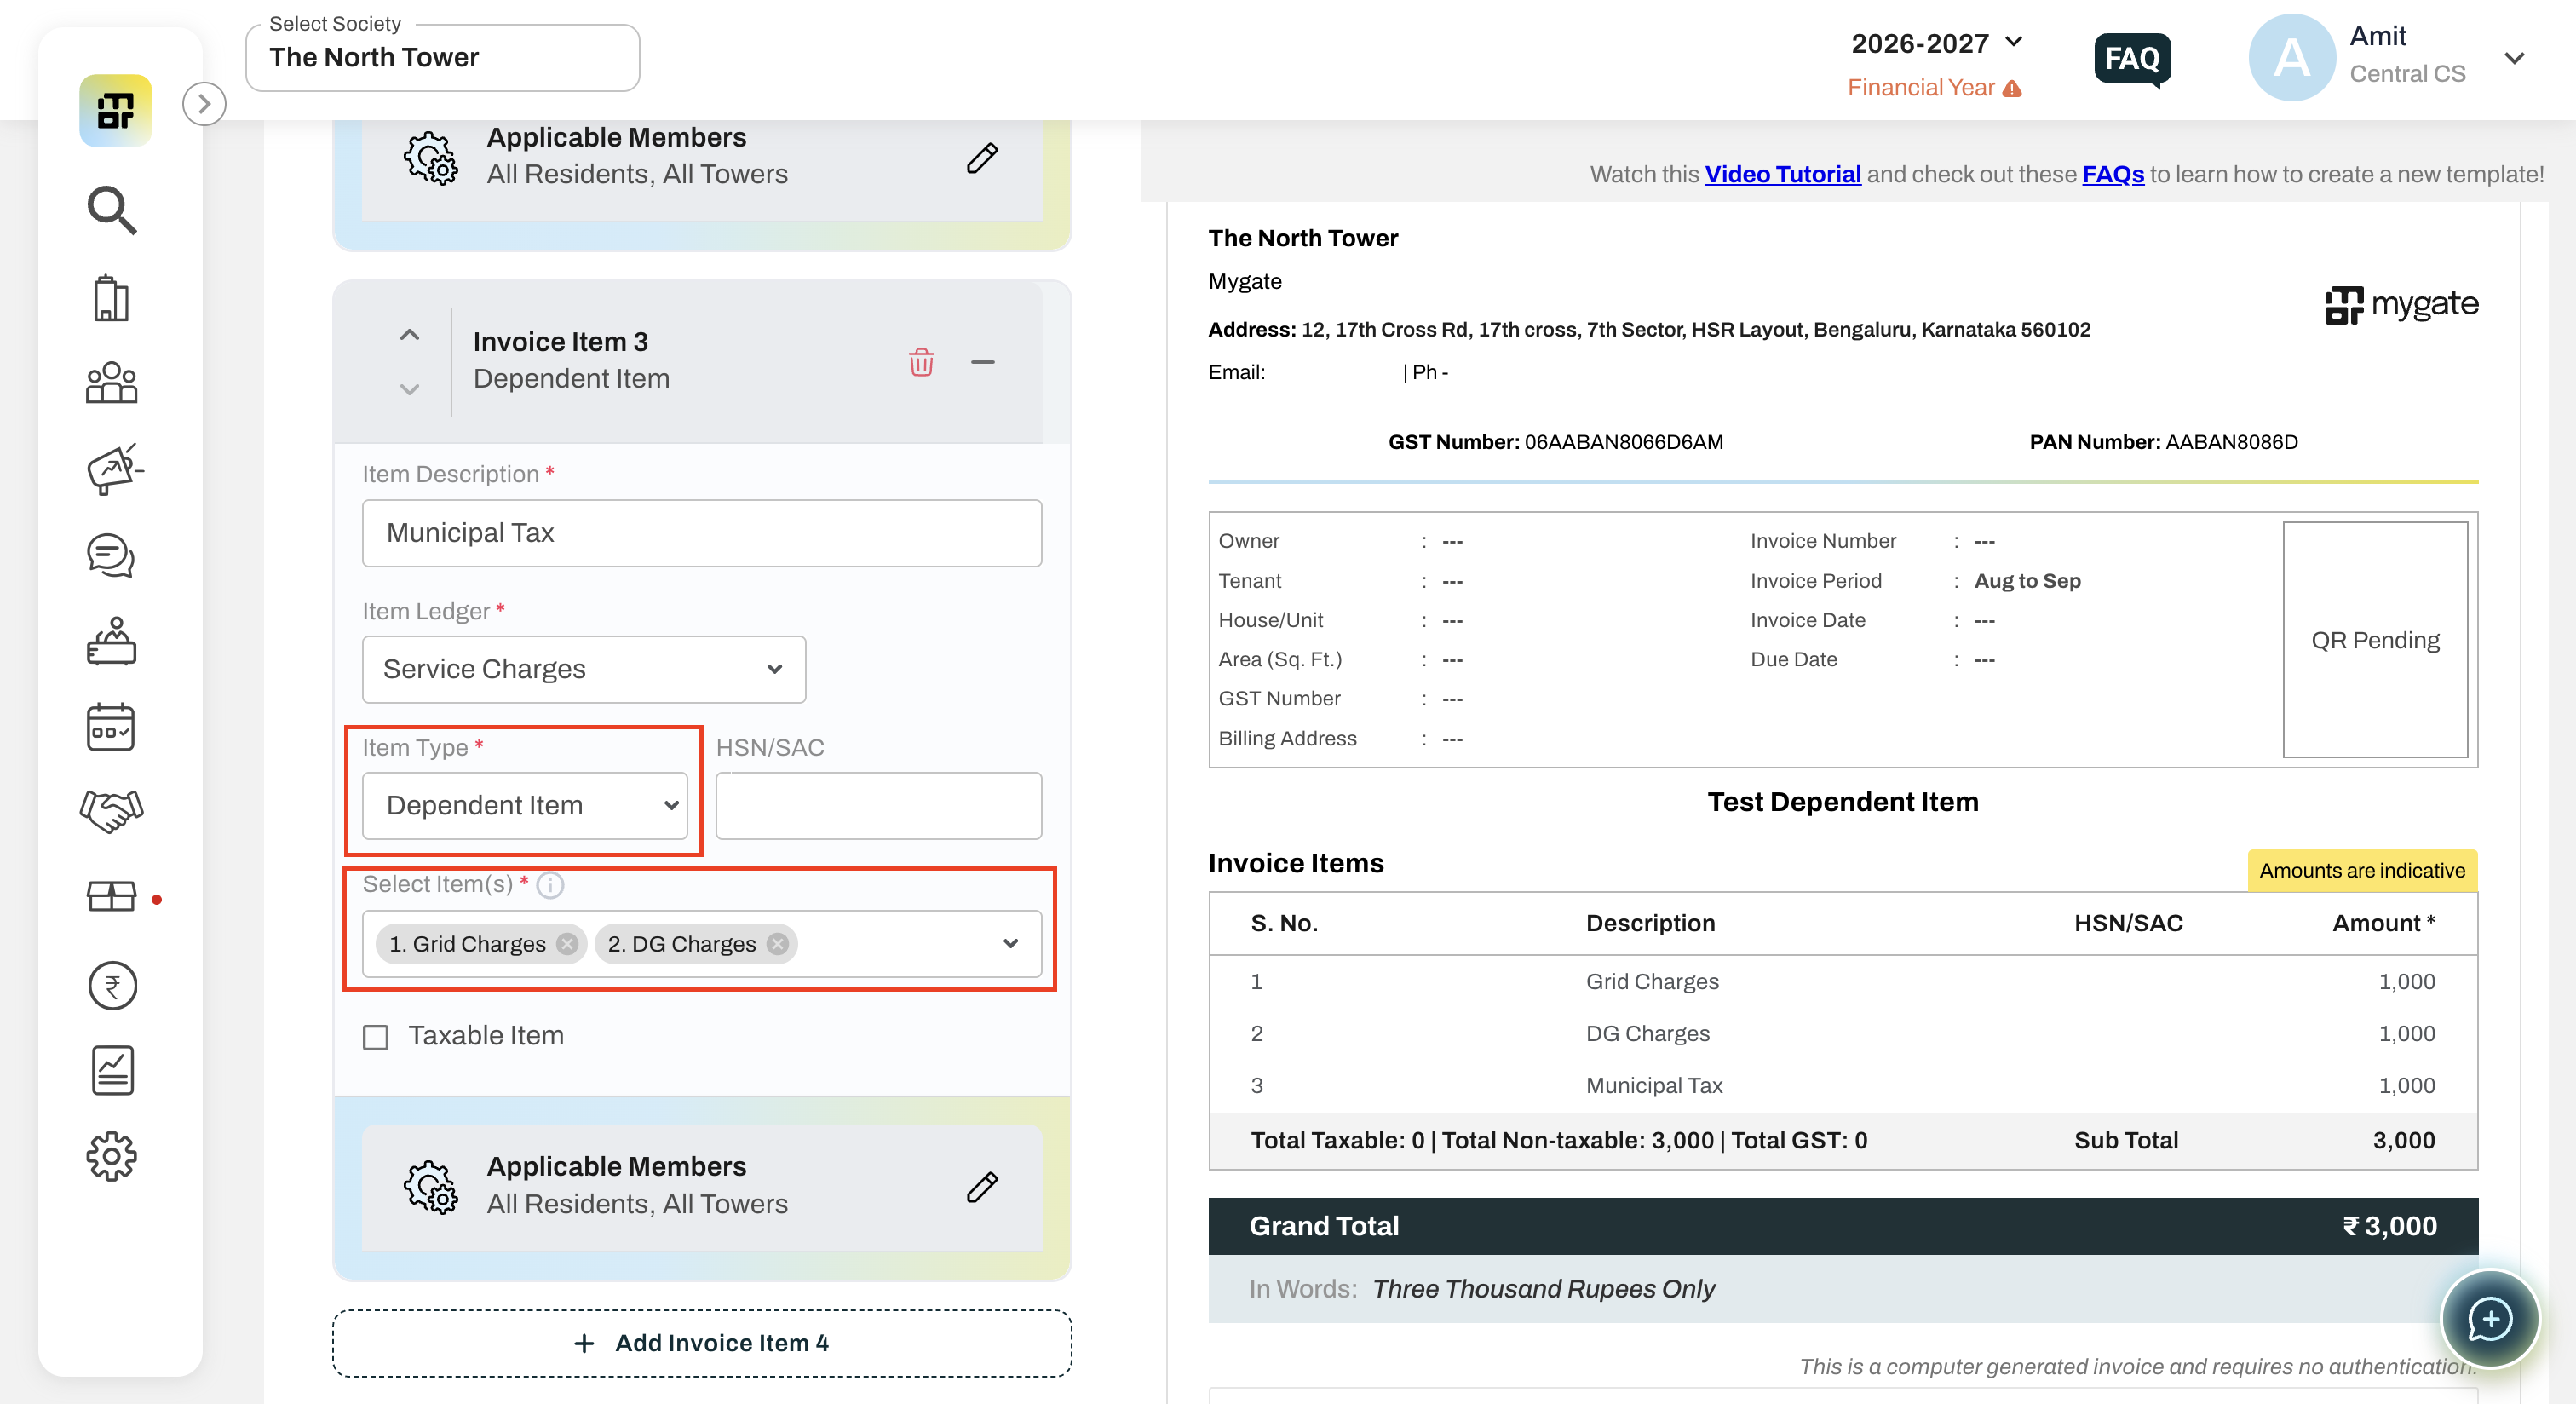Click the Sub Total 3,000 value

[2403, 1140]
